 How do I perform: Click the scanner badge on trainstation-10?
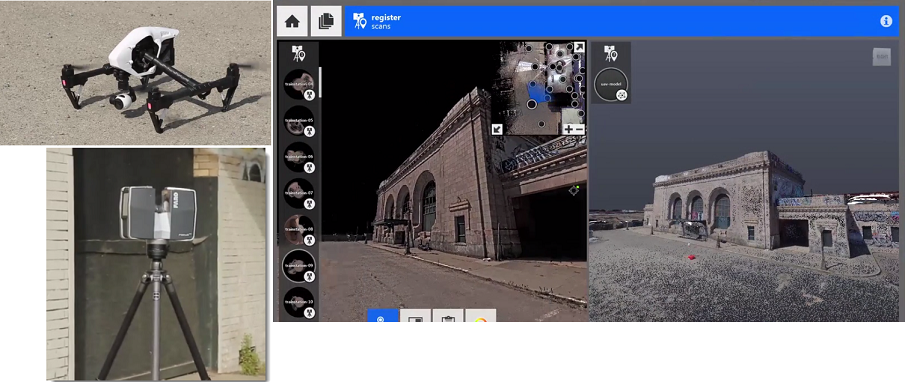tap(309, 313)
